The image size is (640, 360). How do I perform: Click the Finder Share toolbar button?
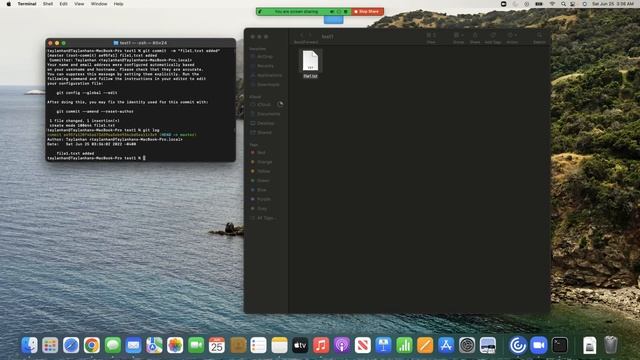(x=475, y=36)
